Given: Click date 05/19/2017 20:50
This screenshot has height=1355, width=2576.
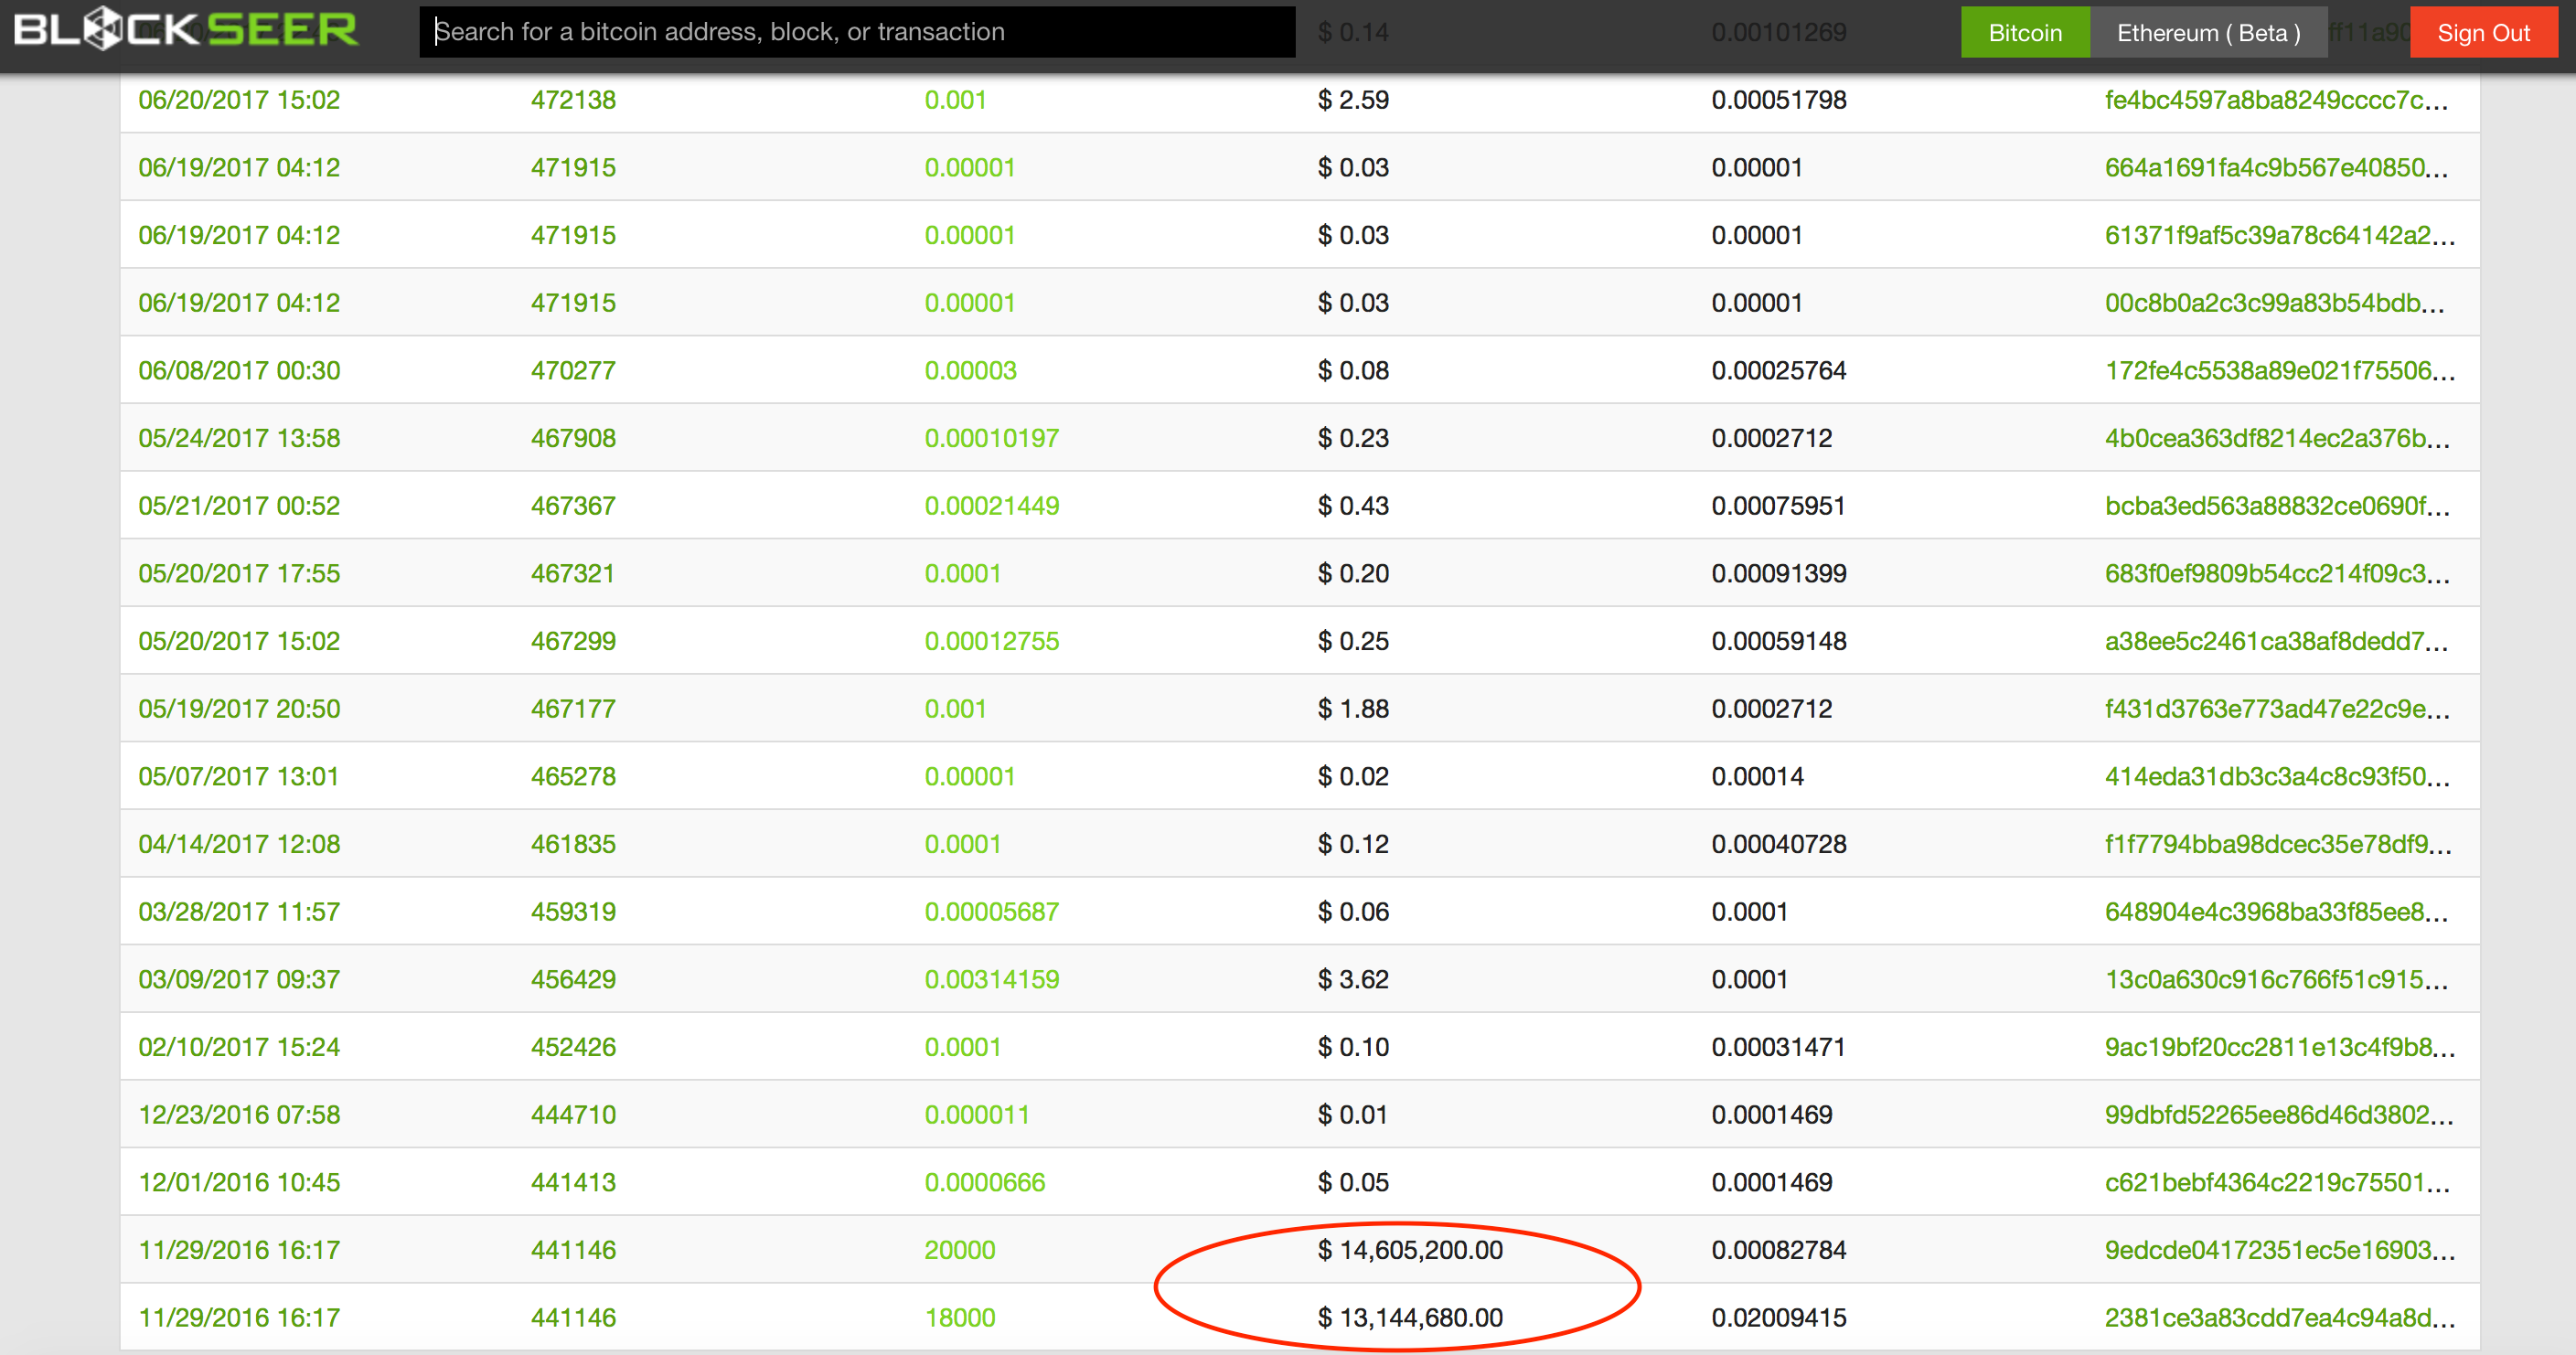Looking at the screenshot, I should pyautogui.click(x=239, y=709).
